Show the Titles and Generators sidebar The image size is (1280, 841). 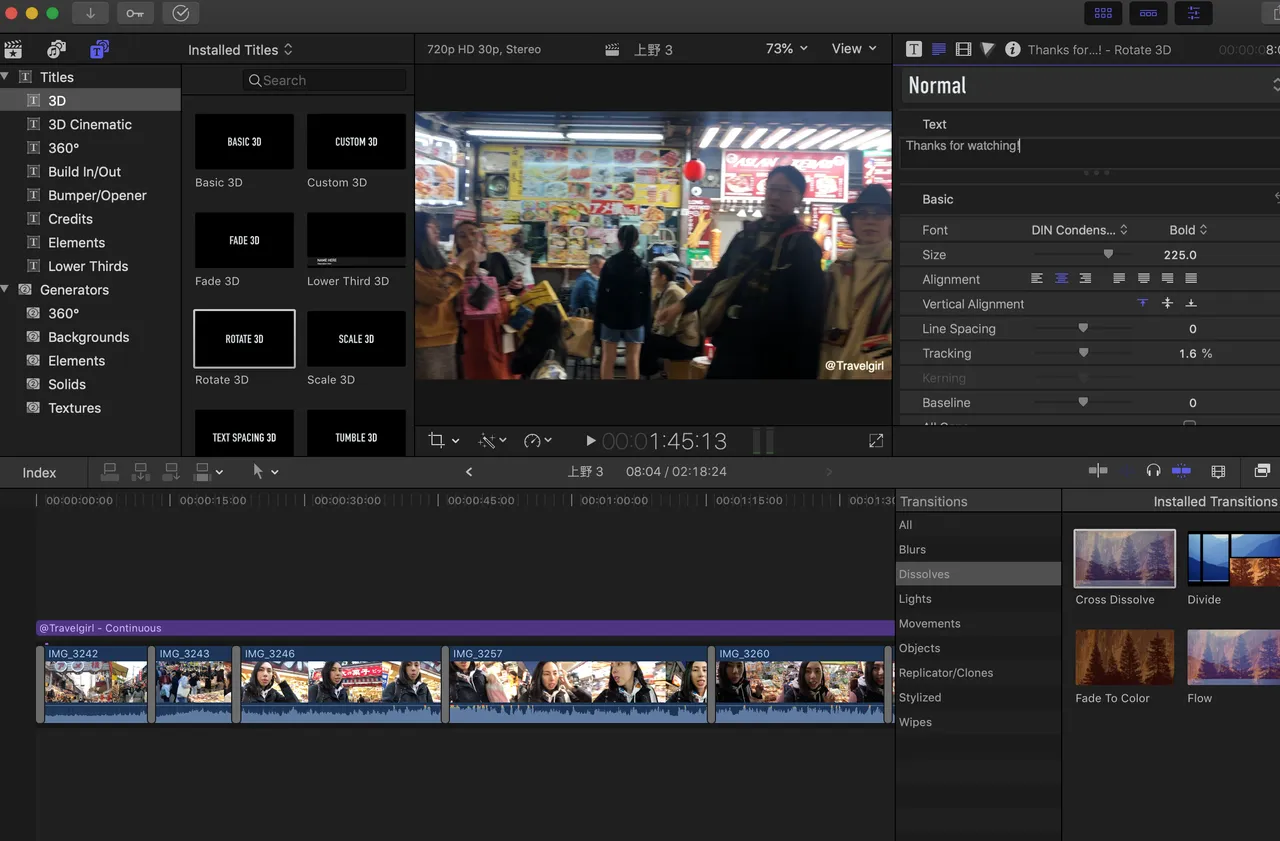[99, 49]
